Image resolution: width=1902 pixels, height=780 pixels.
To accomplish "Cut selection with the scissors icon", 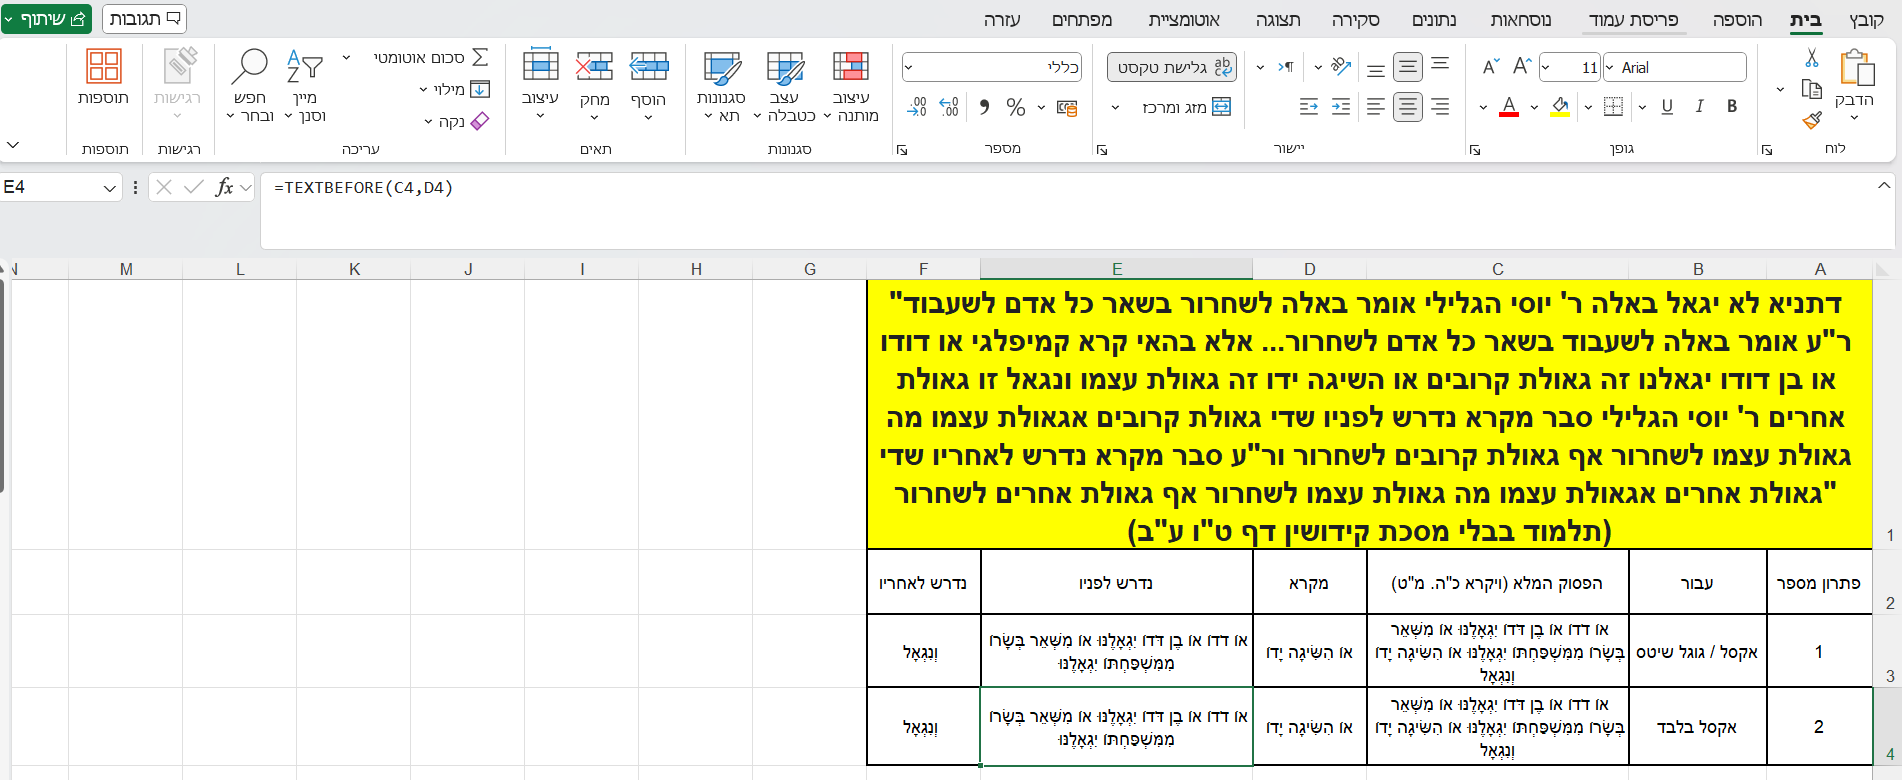I will pos(1812,58).
